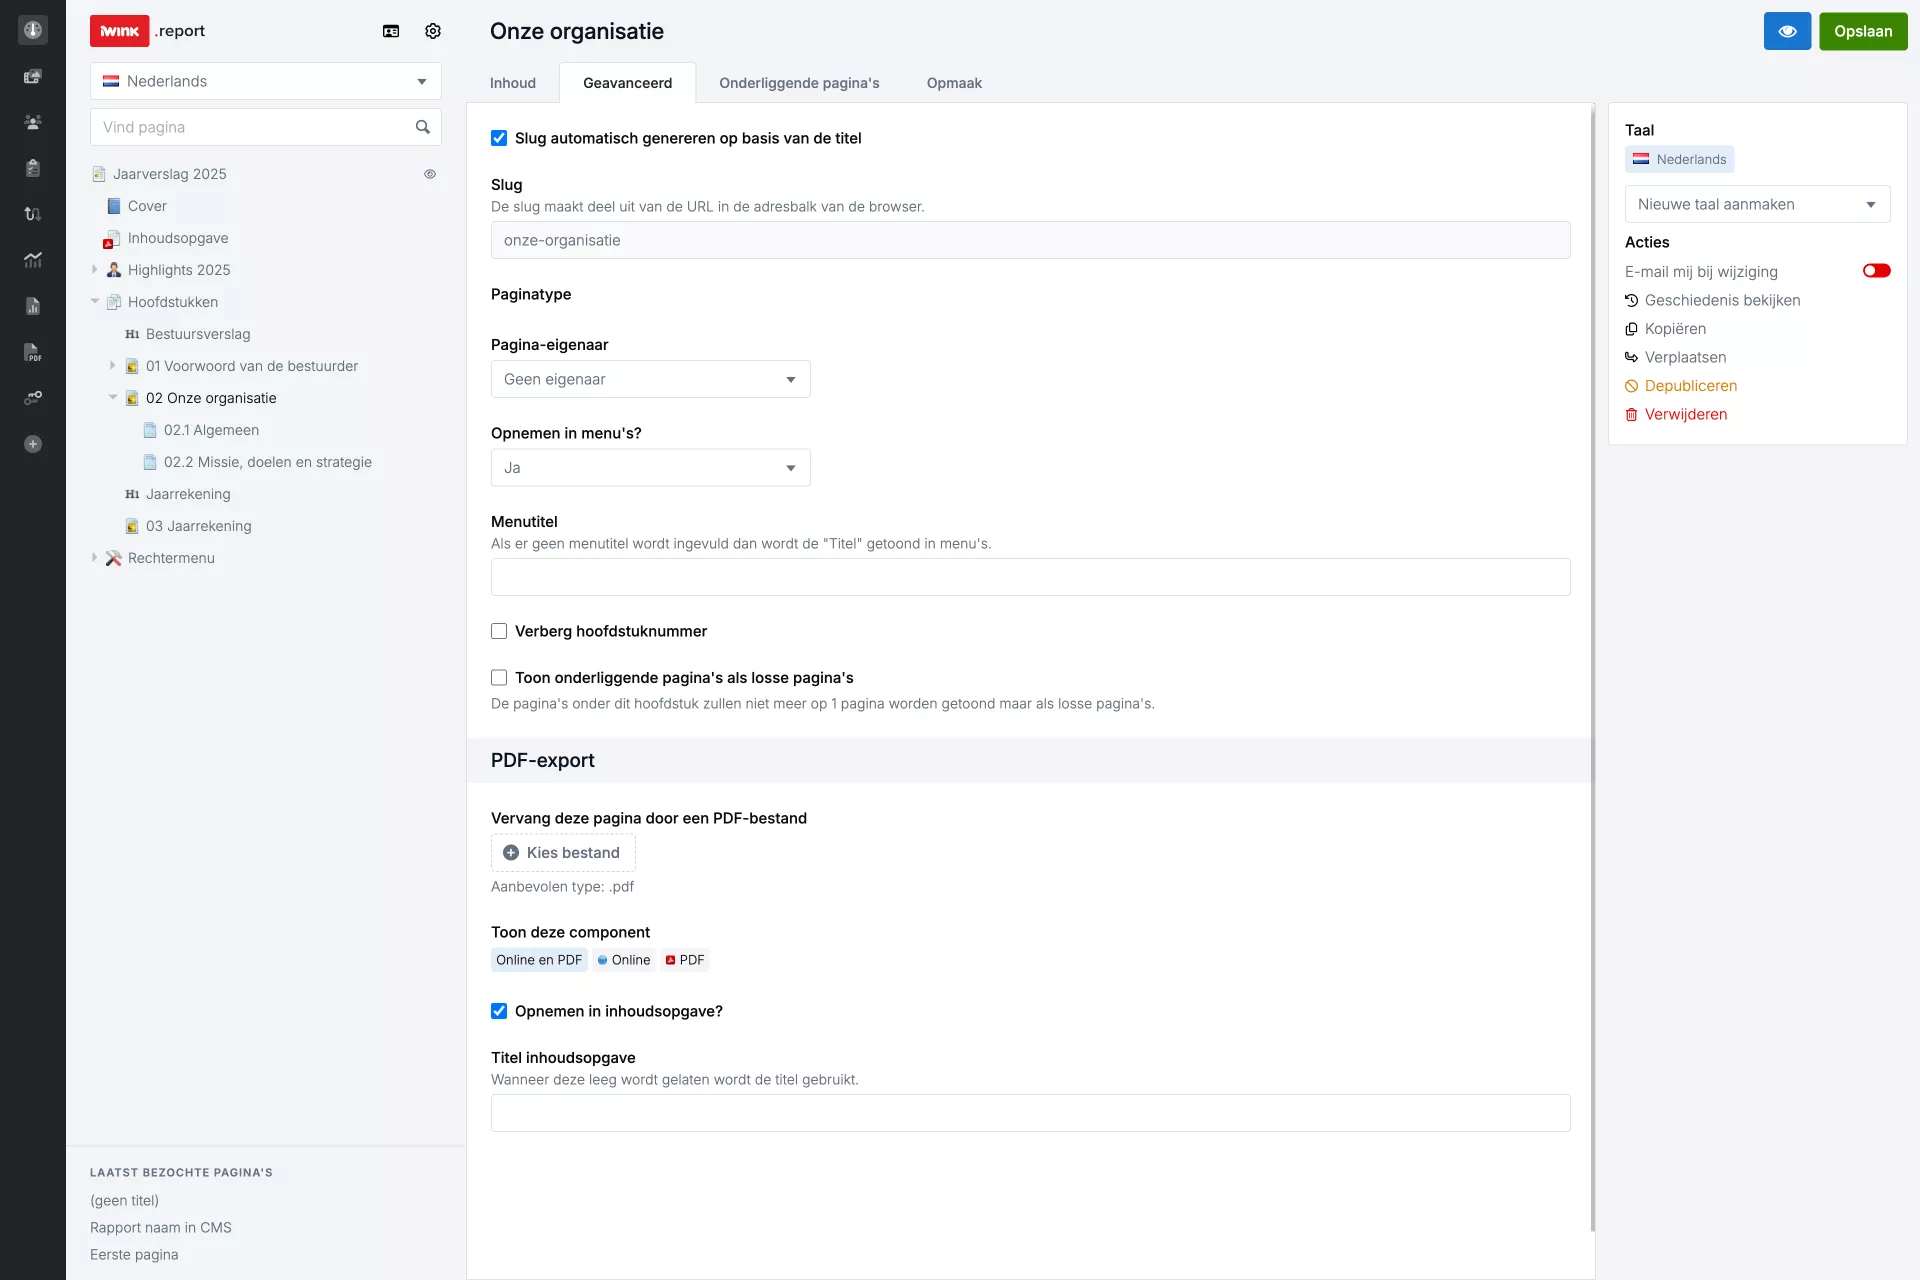Toggle E-mail mij bij wijziging switch

1876,271
